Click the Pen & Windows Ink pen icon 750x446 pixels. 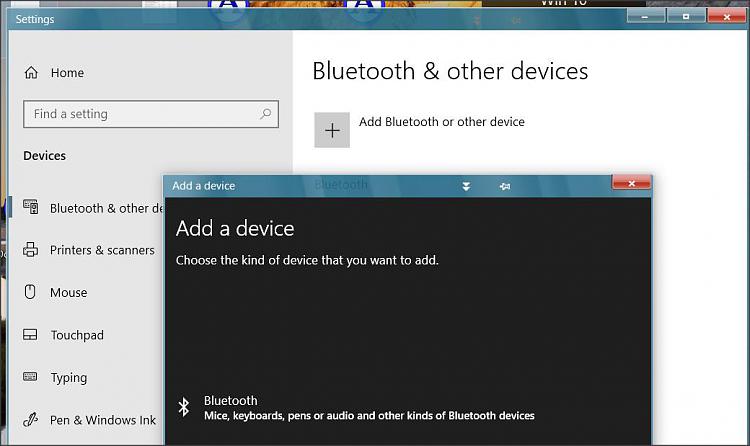tap(30, 420)
